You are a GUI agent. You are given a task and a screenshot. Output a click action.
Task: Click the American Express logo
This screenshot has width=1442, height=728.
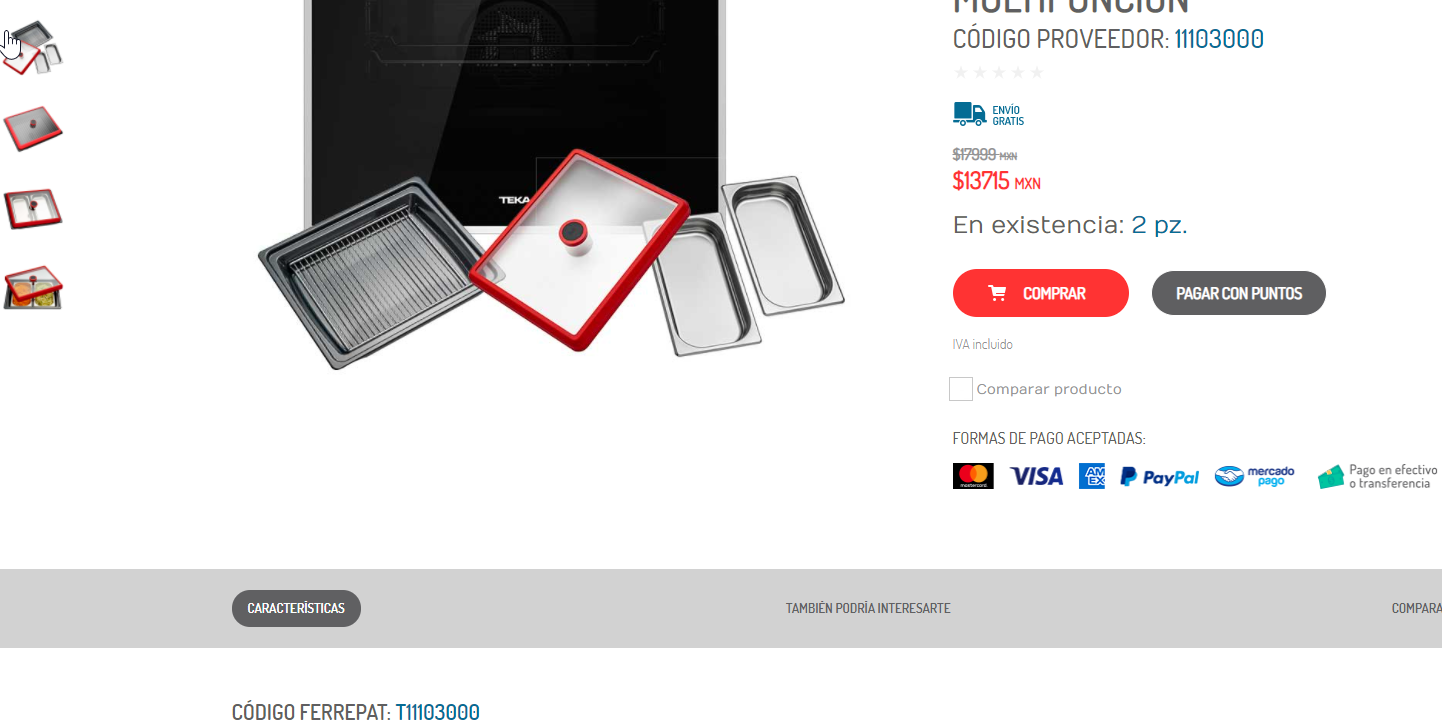tap(1092, 476)
